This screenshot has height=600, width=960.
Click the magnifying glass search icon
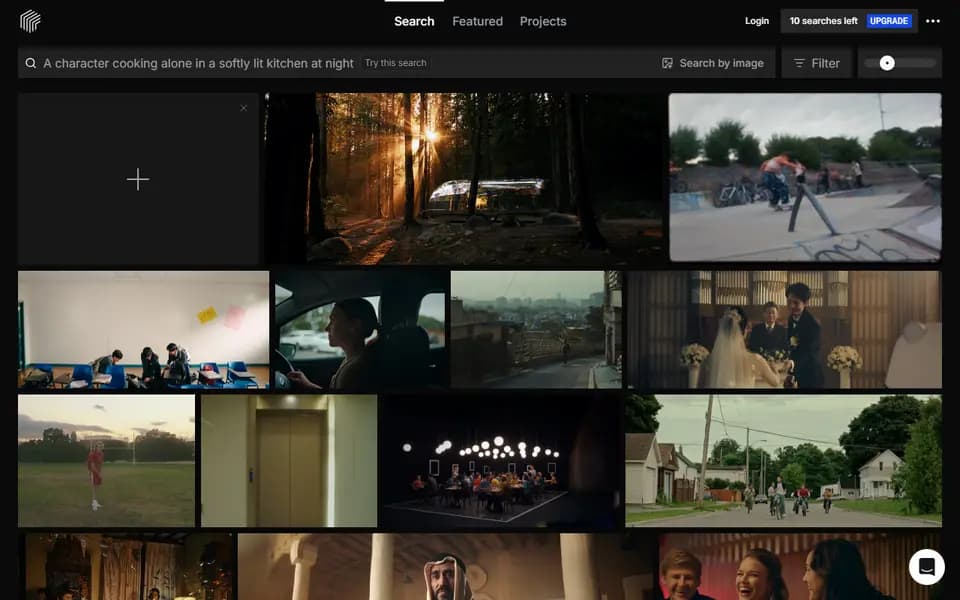(31, 63)
